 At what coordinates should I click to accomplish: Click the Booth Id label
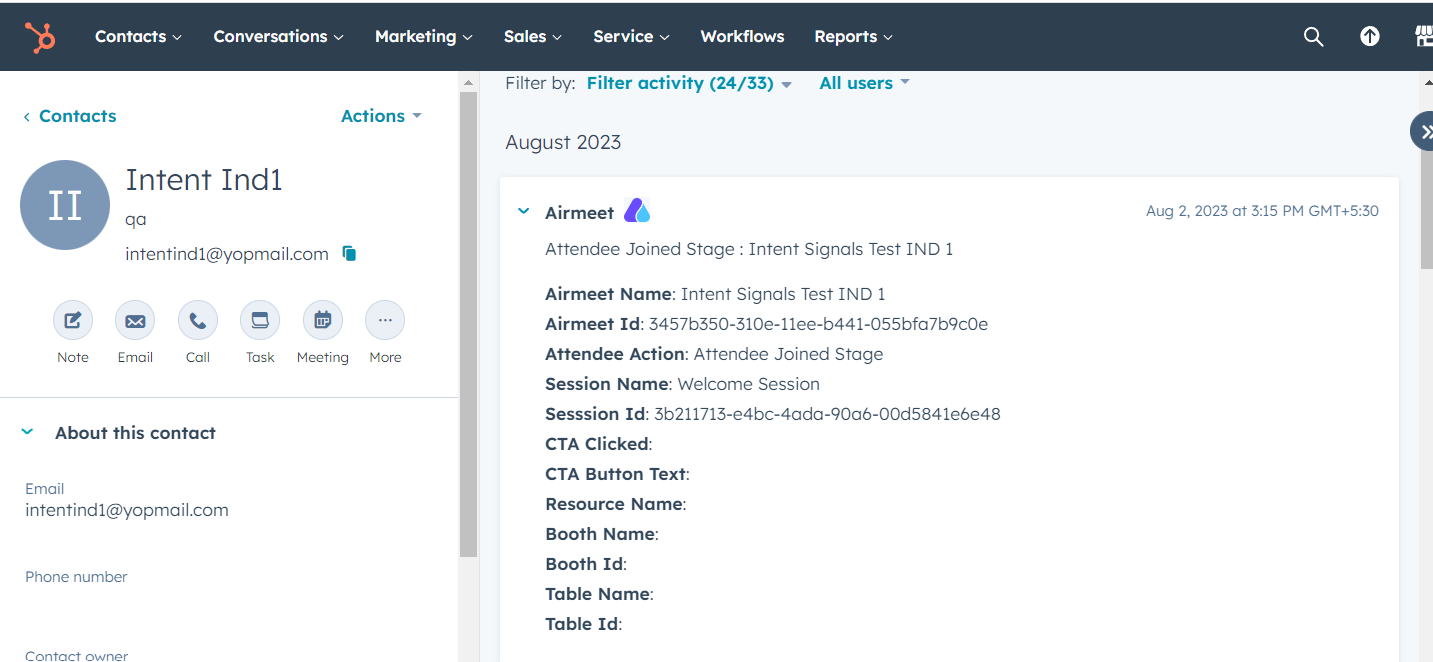(x=586, y=564)
